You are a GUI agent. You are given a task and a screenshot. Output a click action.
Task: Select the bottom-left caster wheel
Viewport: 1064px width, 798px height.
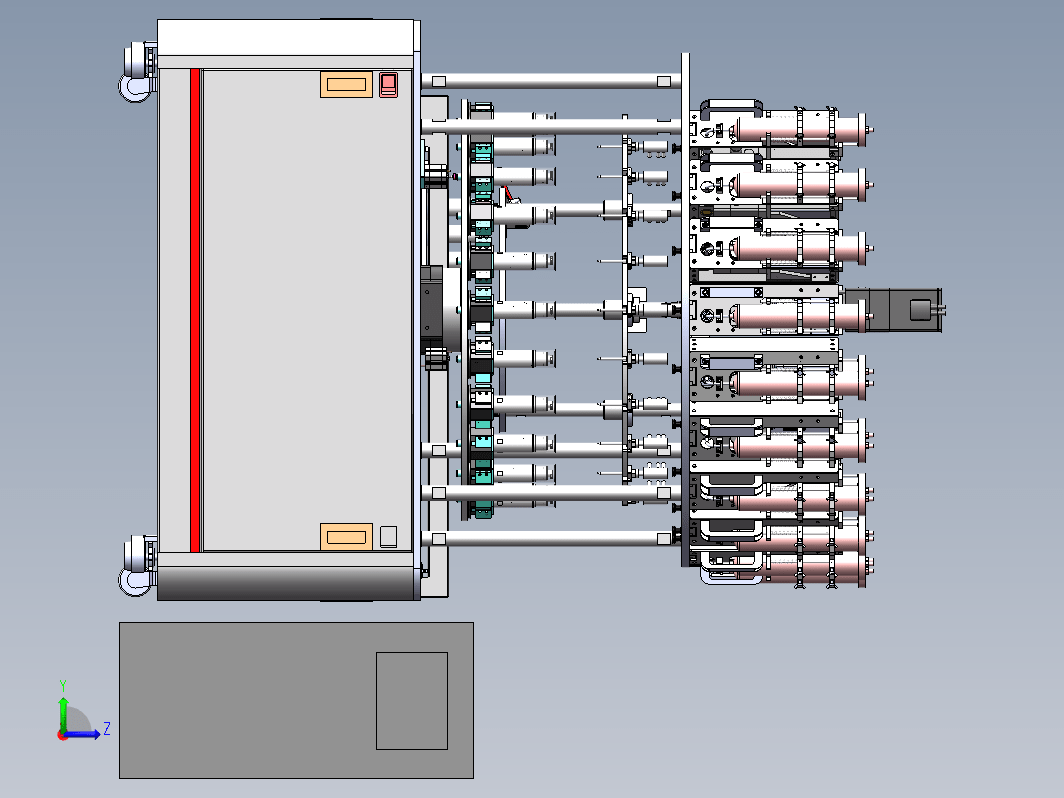[x=138, y=566]
